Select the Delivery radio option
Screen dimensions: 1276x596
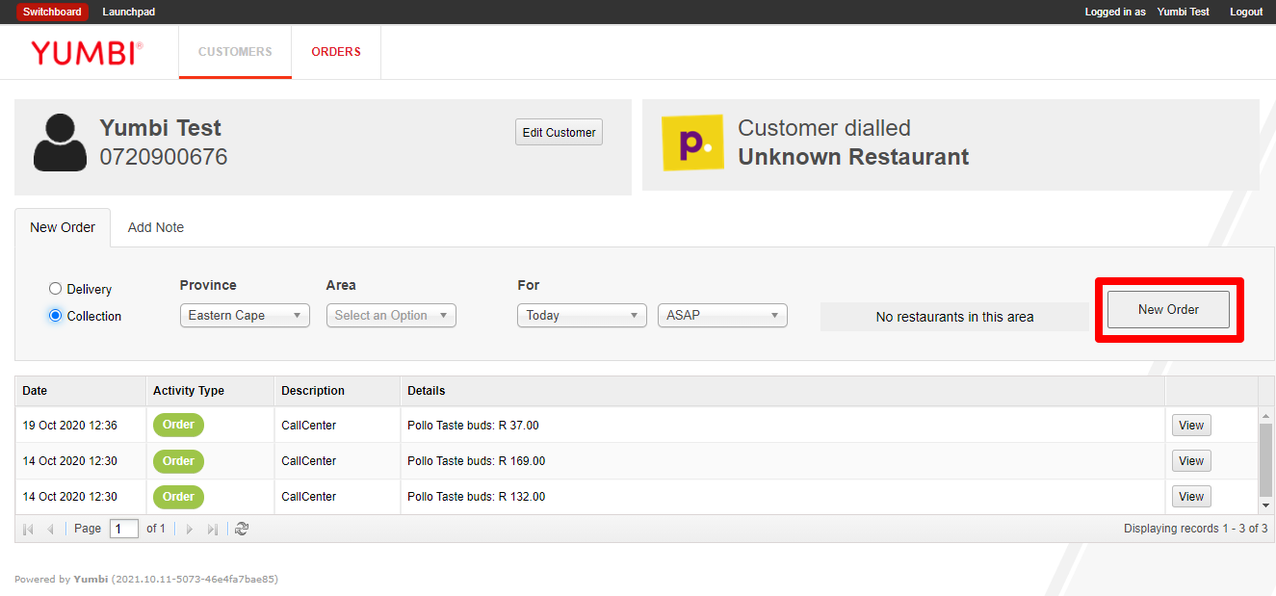click(56, 289)
